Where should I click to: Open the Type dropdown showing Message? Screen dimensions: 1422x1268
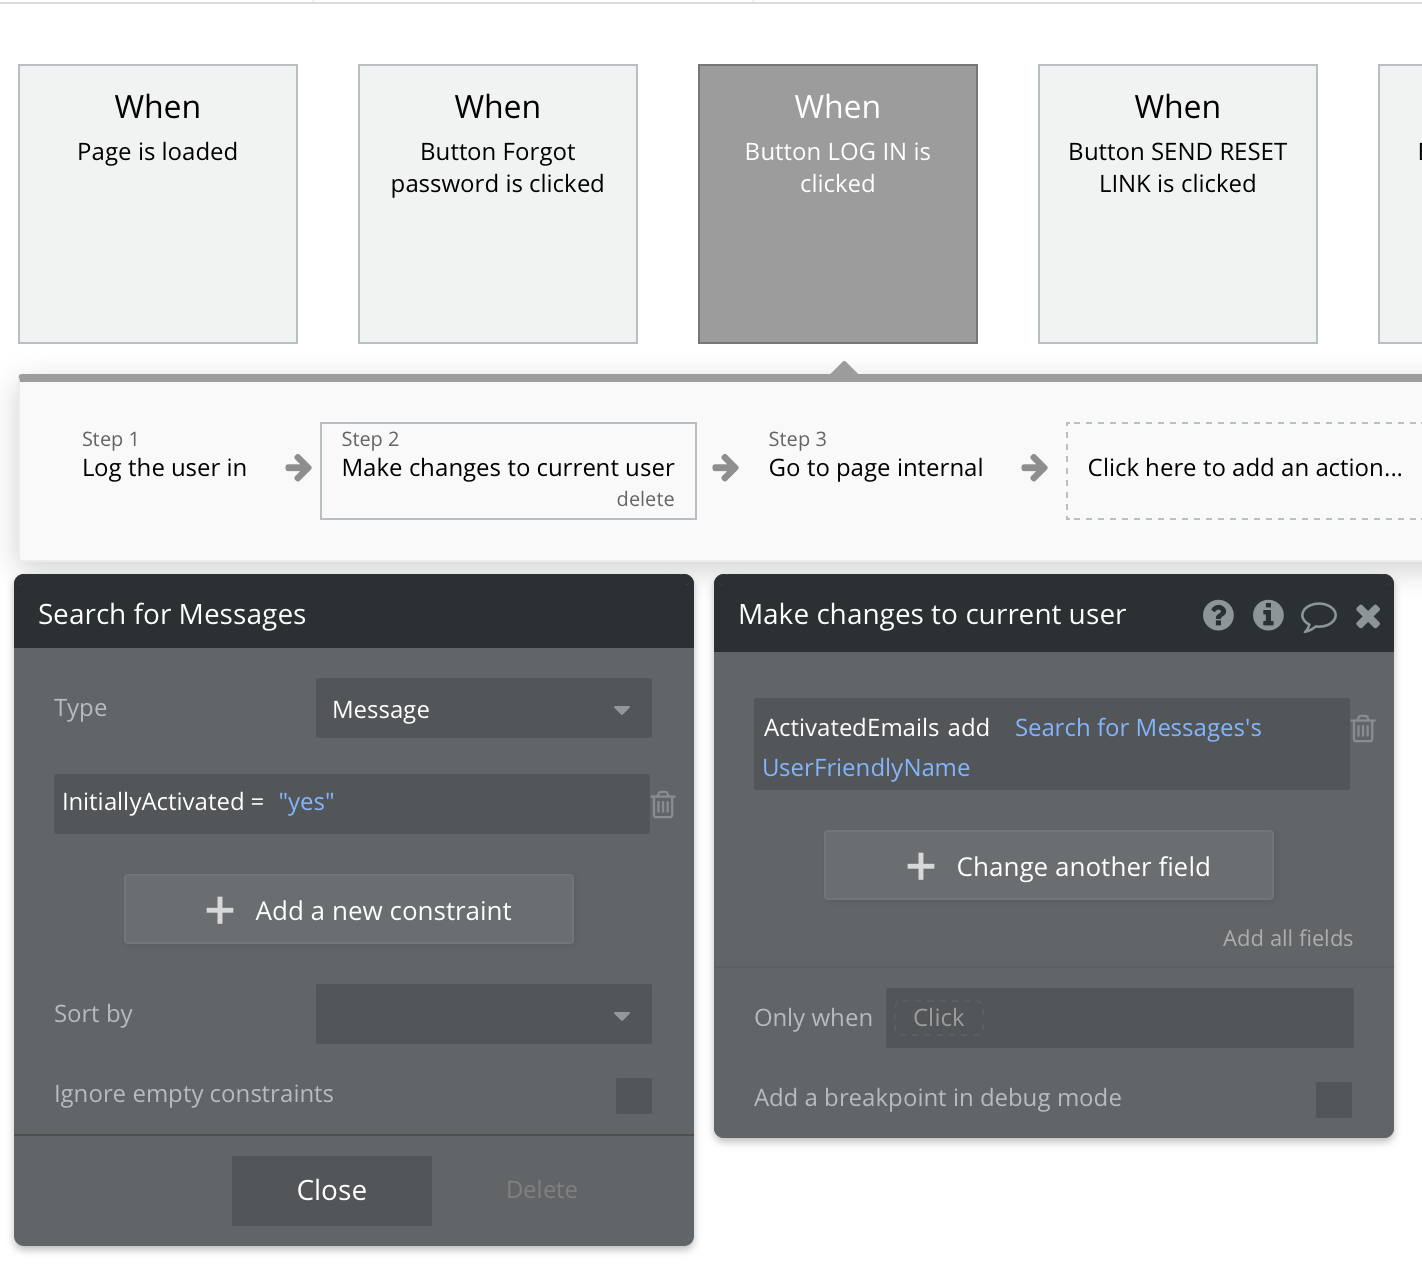tap(484, 708)
